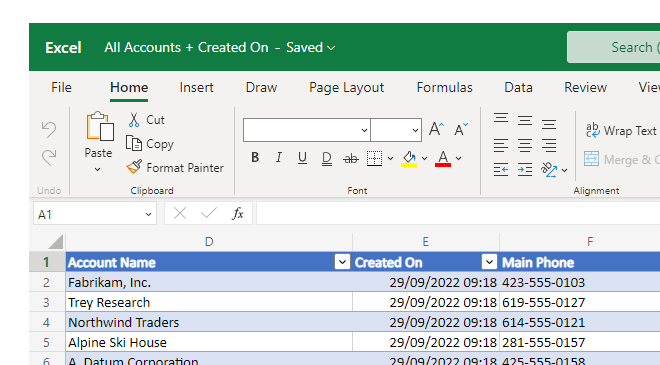The height and width of the screenshot is (365, 660).
Task: Align text to top
Action: tap(501, 118)
